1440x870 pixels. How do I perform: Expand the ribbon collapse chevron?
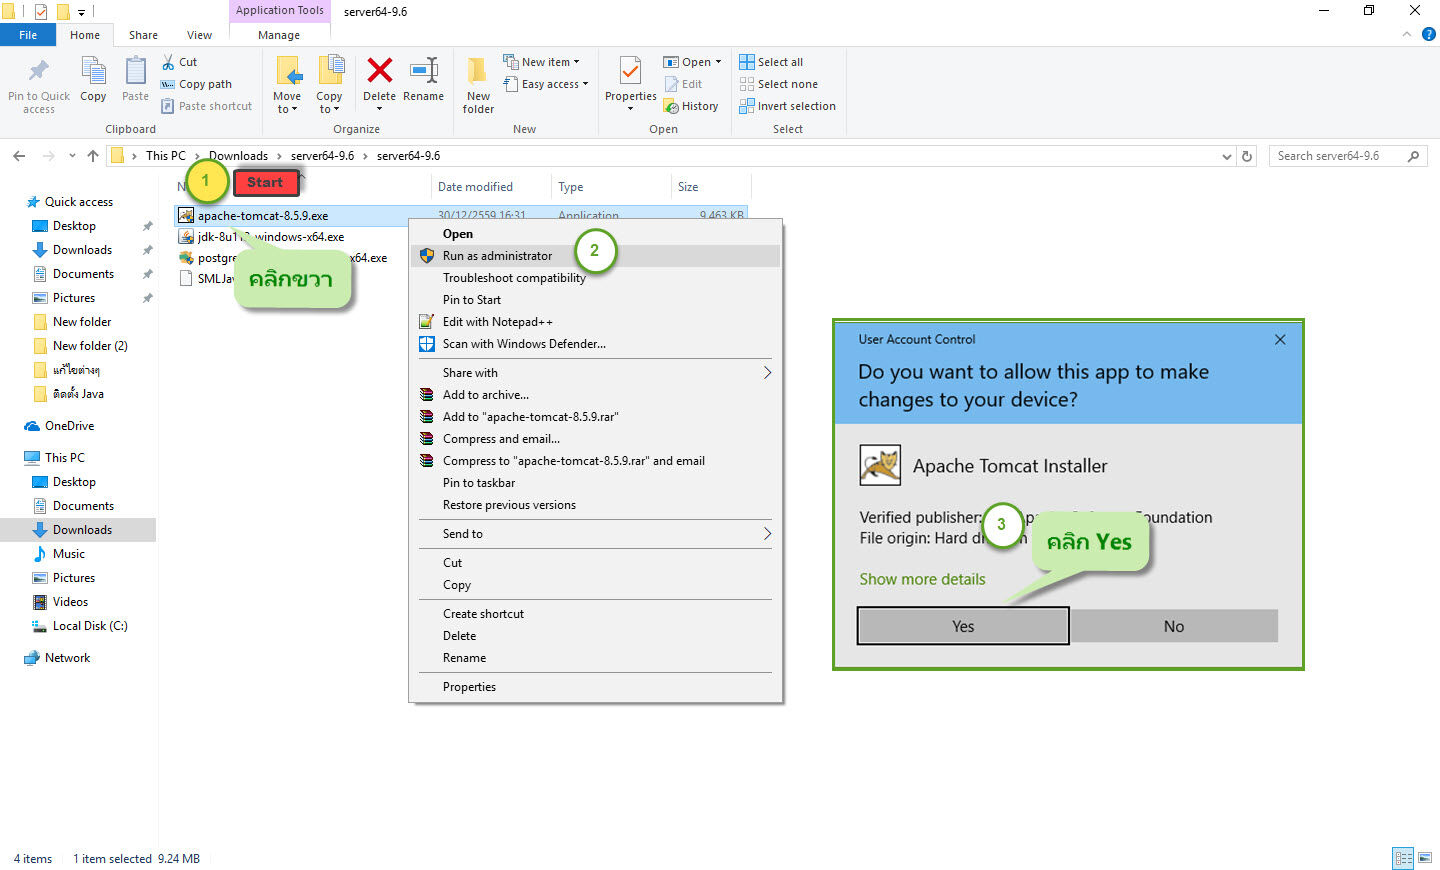(1406, 35)
